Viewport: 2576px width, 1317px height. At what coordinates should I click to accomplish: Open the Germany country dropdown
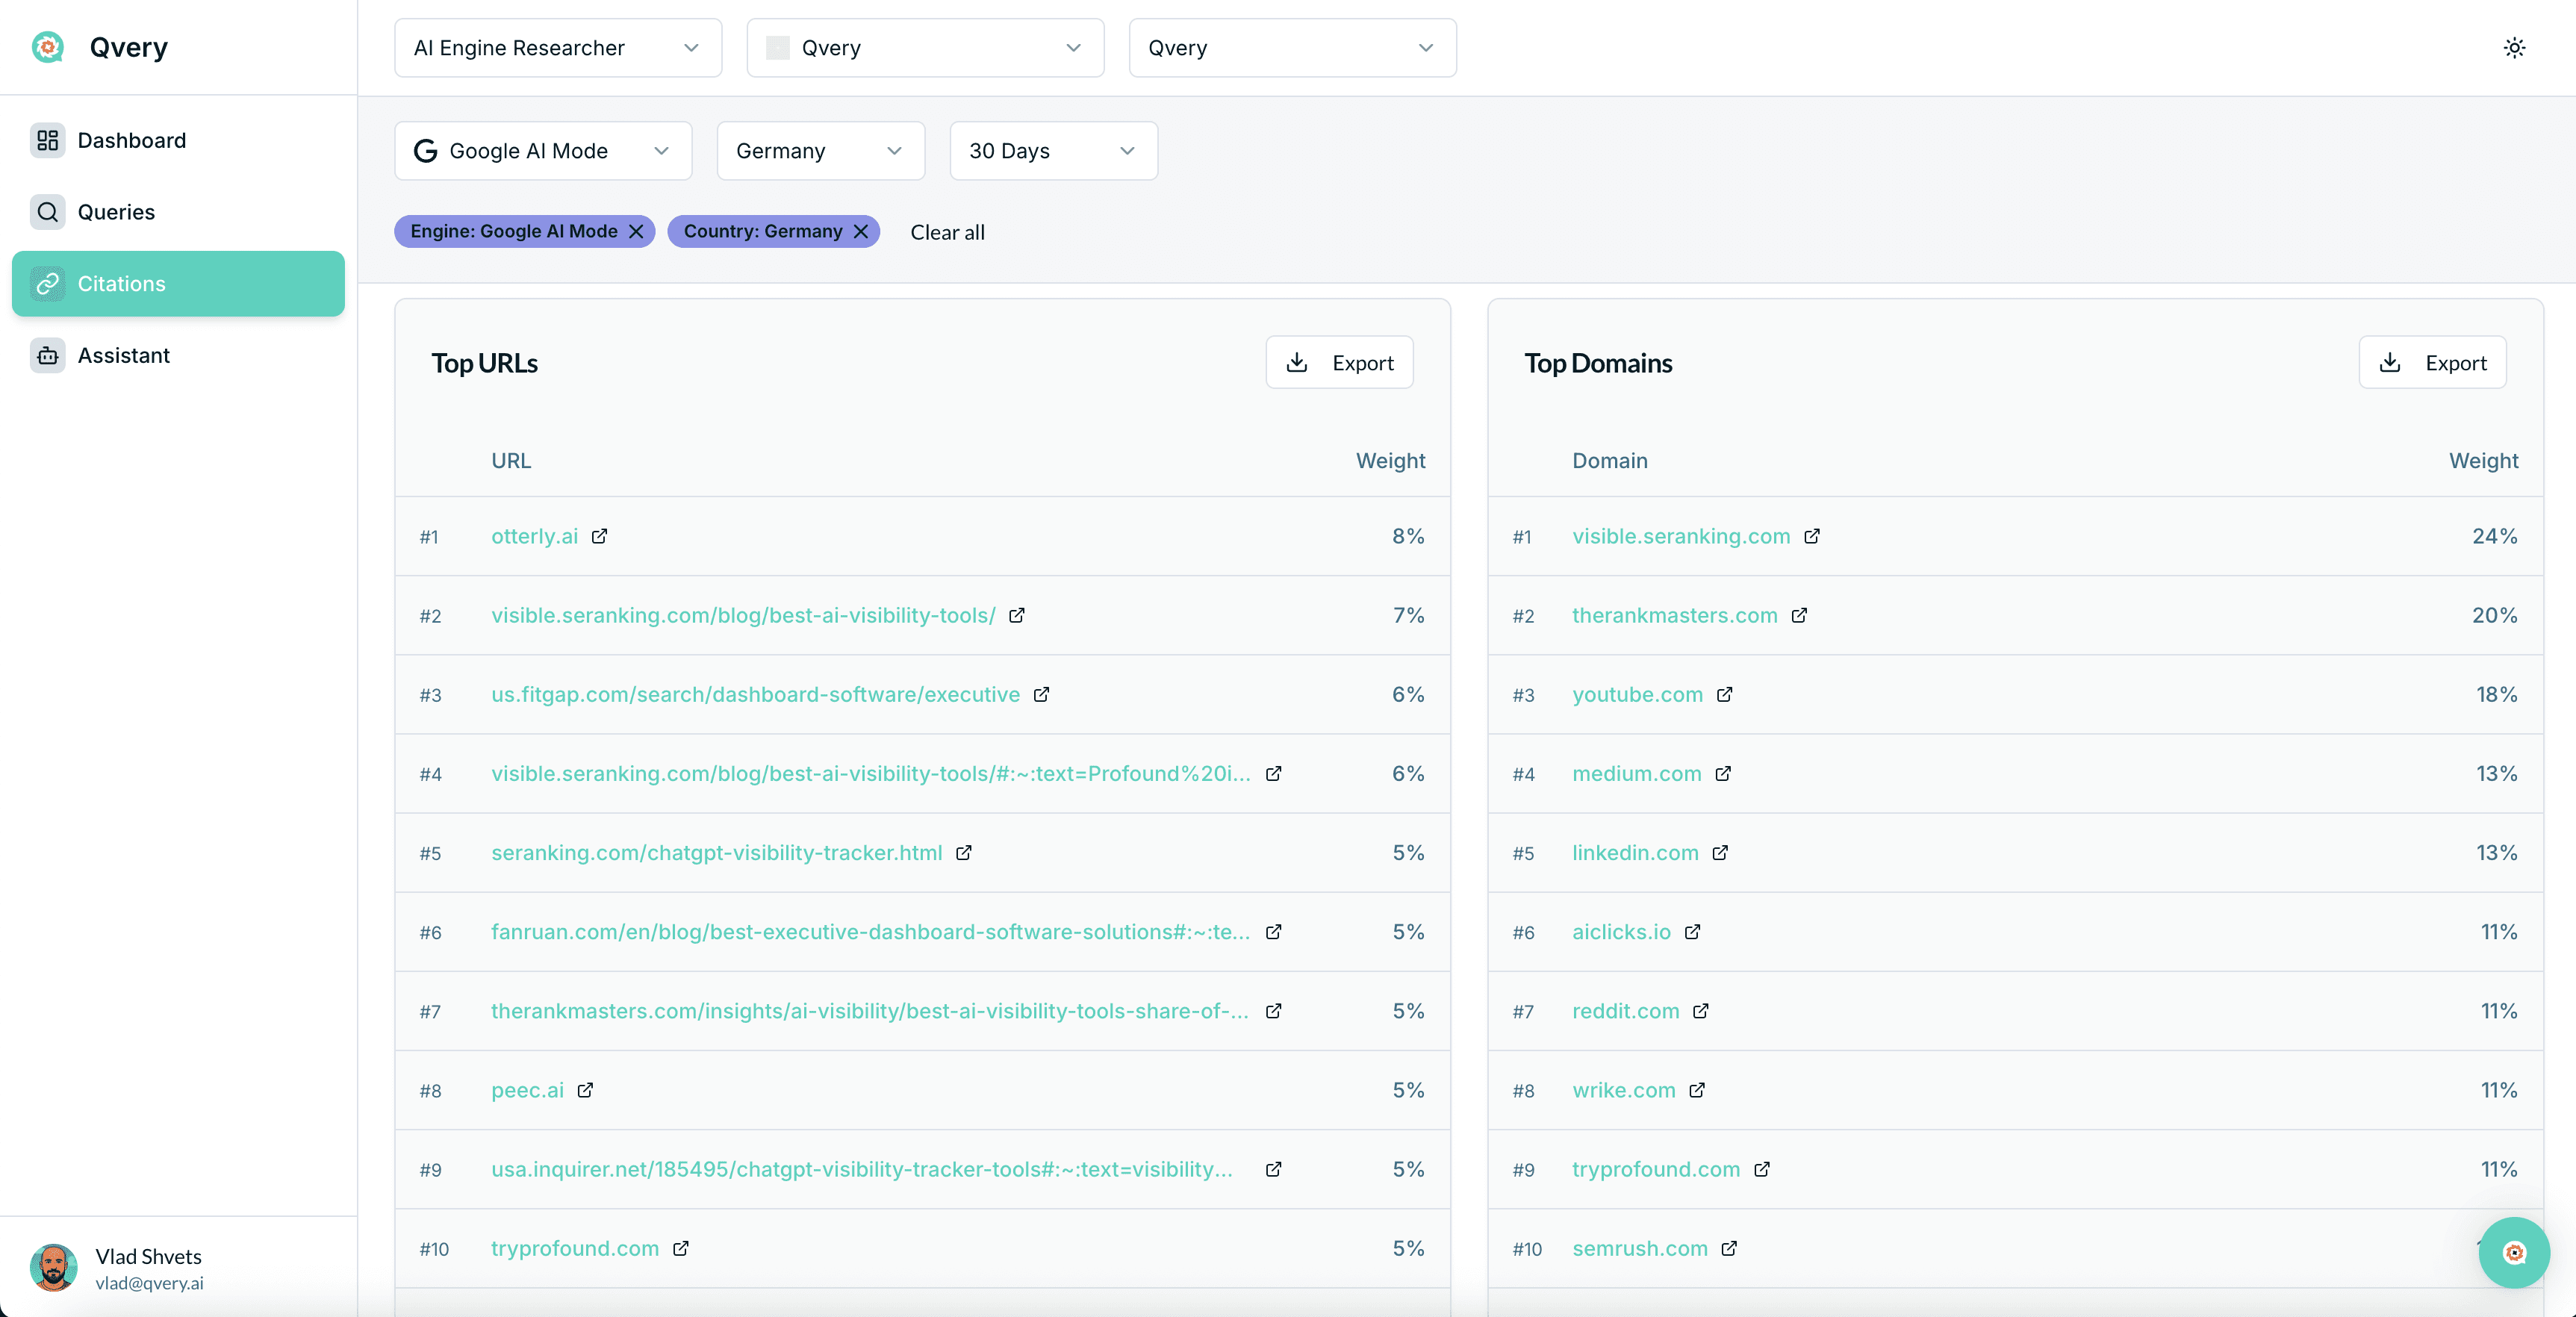point(820,151)
